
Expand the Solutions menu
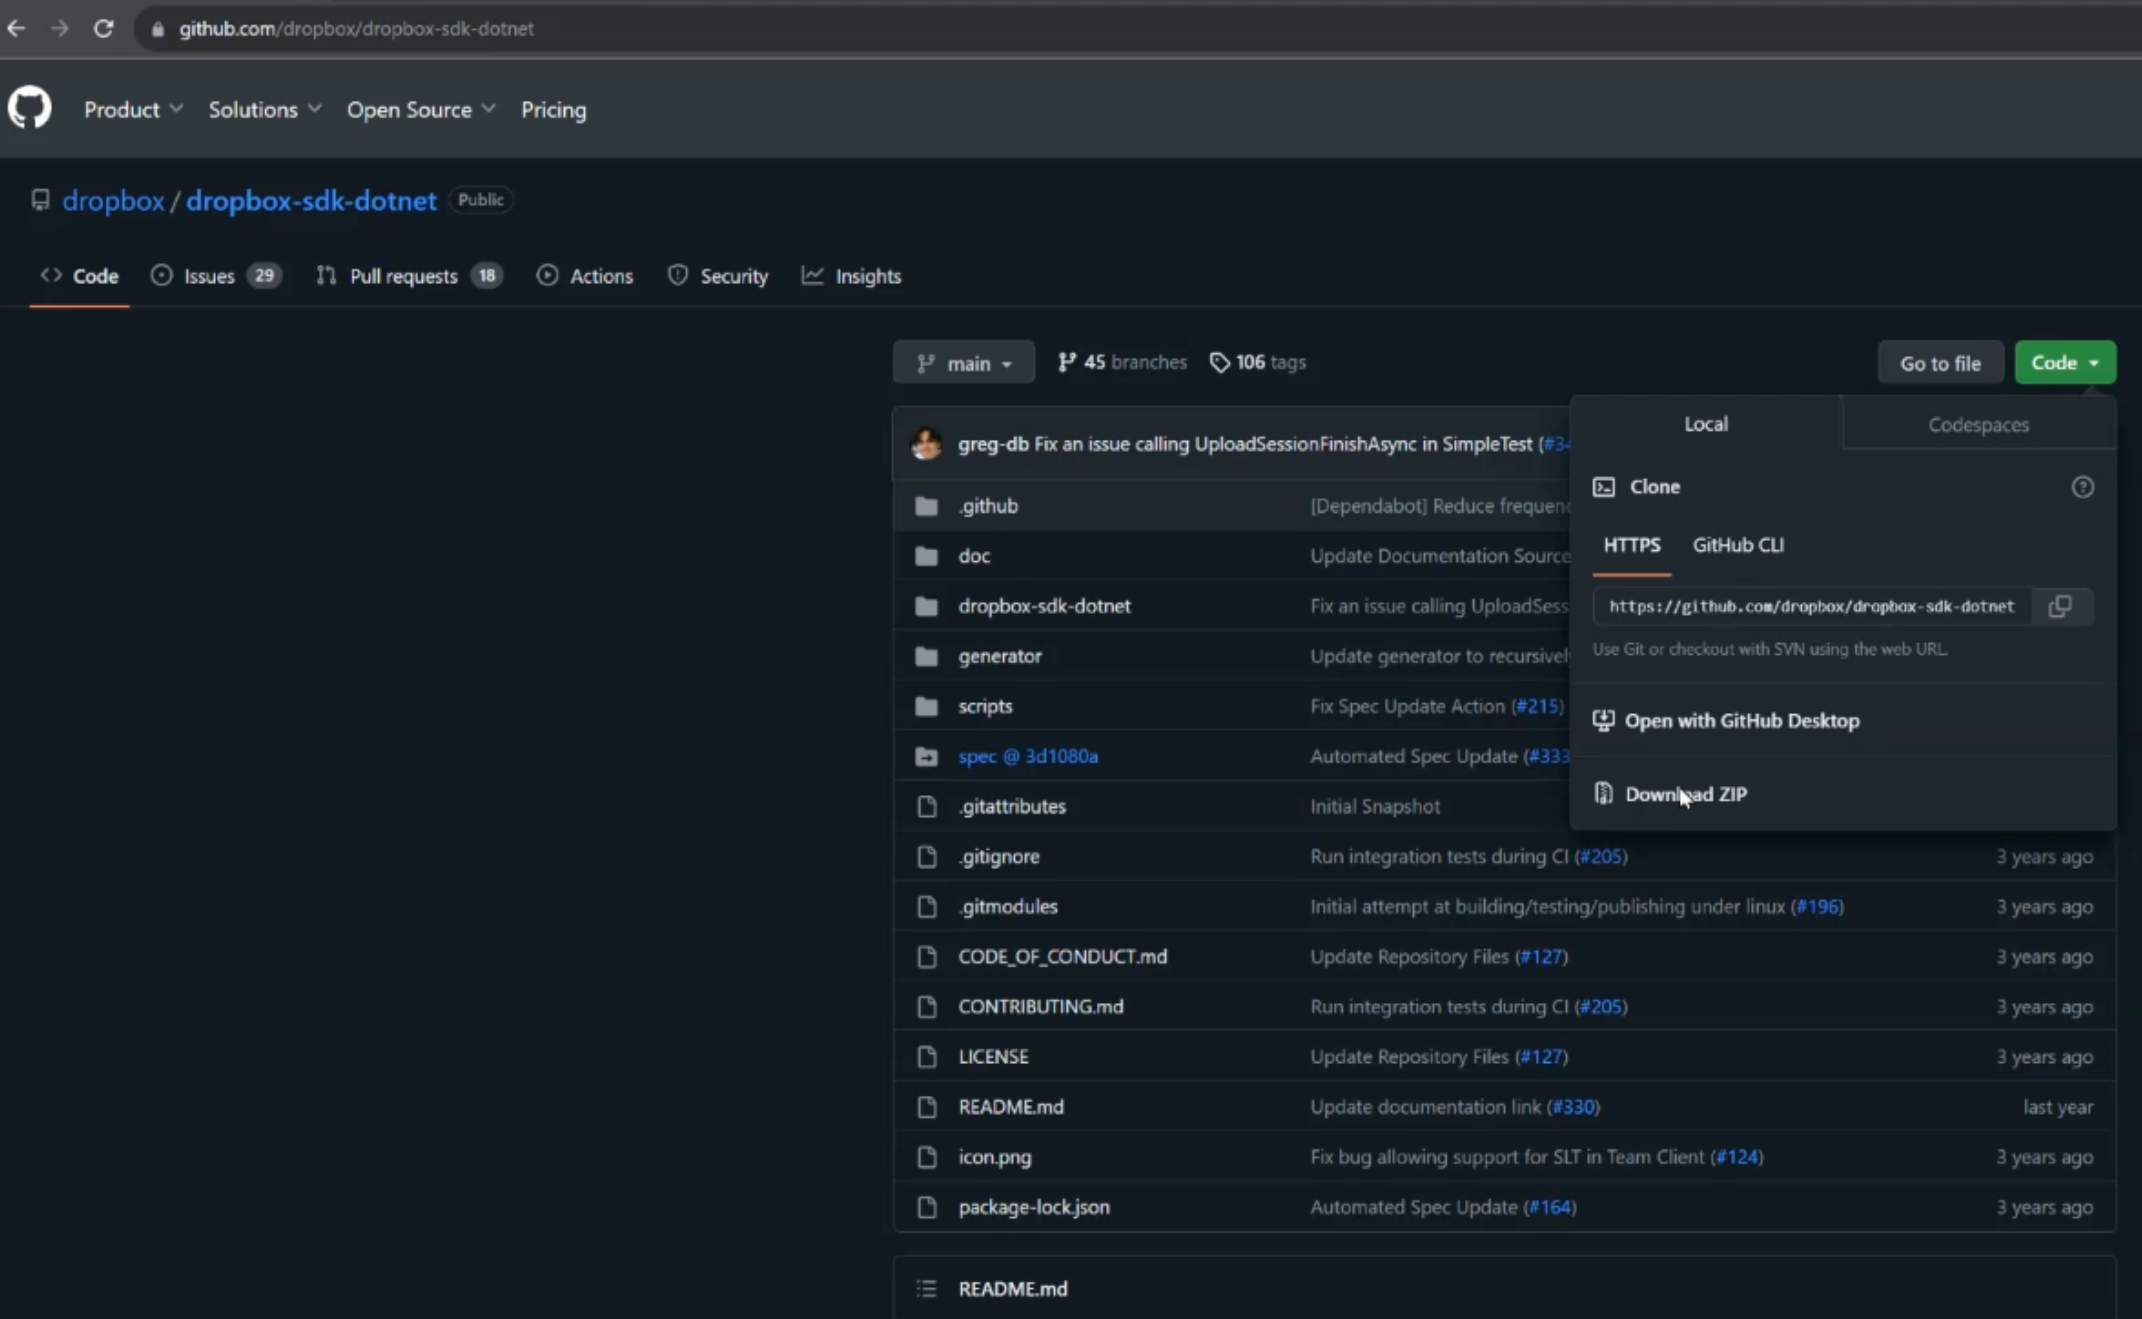(264, 109)
